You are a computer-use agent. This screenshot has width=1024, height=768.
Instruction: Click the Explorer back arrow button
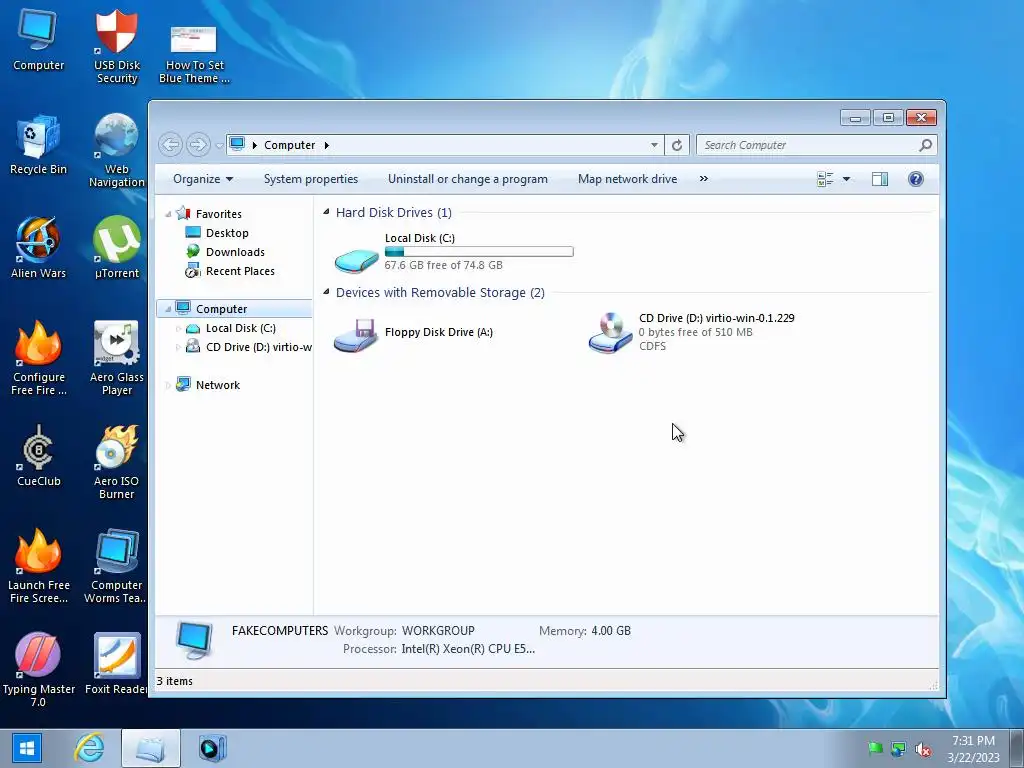(x=170, y=144)
